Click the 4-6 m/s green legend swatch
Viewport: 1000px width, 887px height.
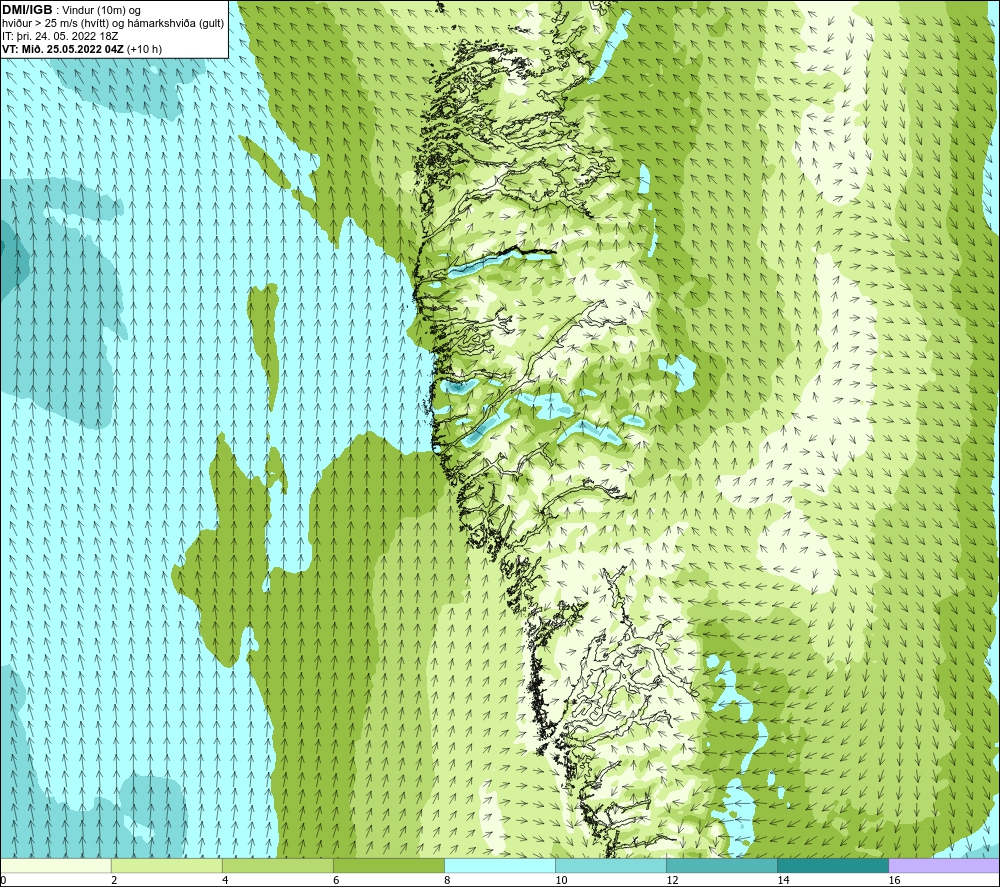click(x=277, y=865)
